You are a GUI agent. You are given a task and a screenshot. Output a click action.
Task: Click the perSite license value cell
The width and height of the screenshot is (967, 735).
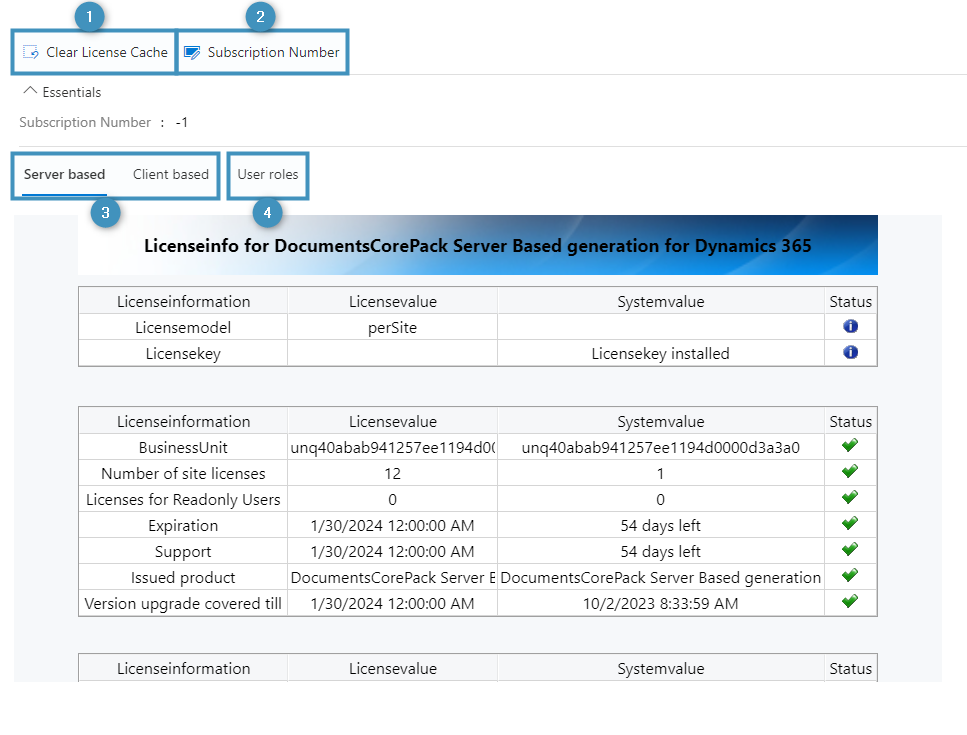point(392,327)
